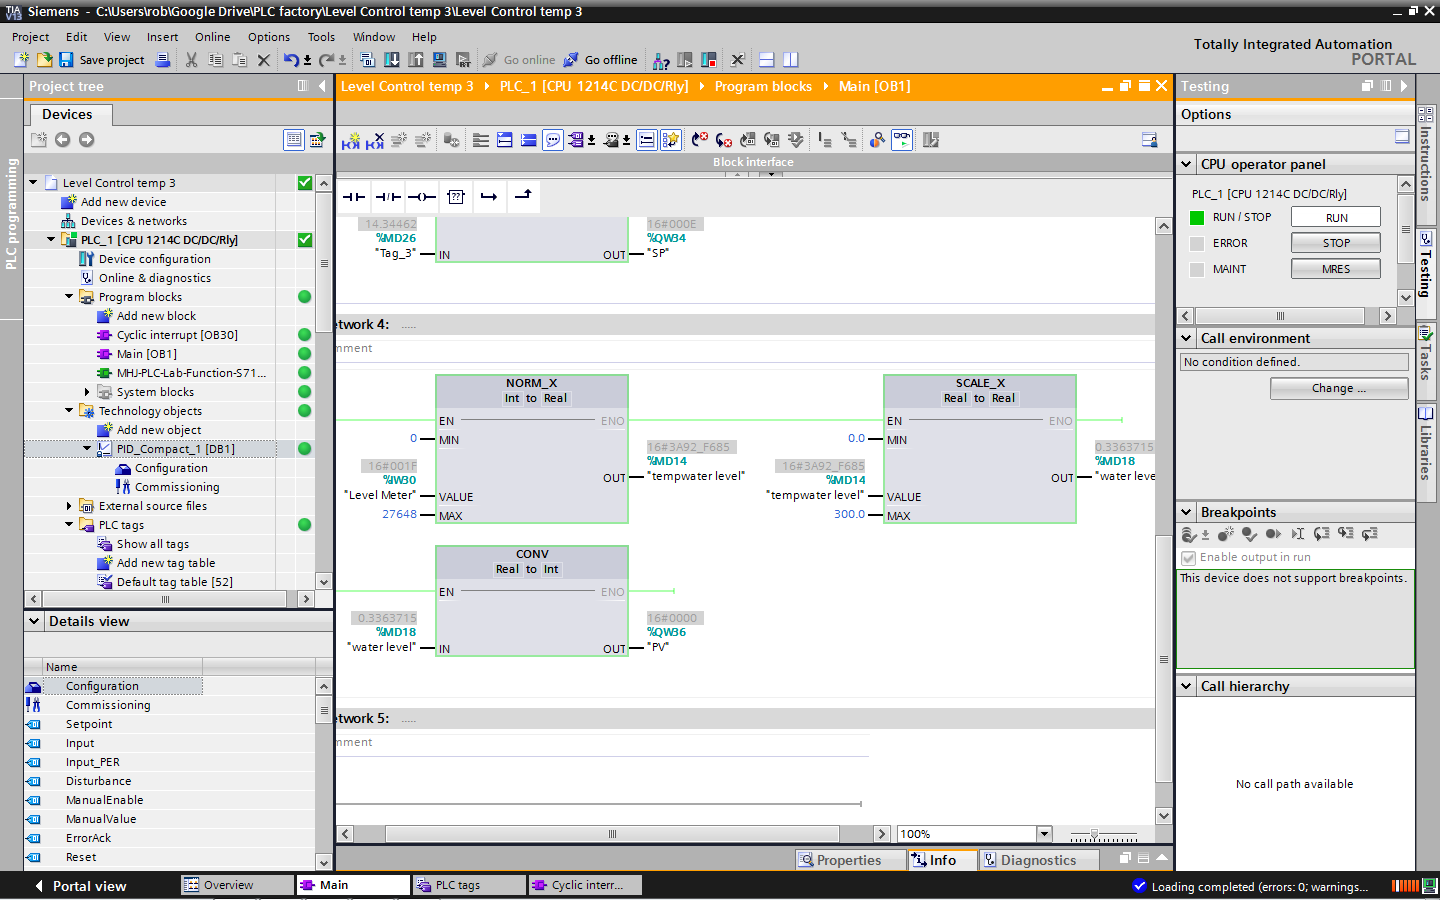Click the RUN button on CPU panel
The height and width of the screenshot is (900, 1440).
pyautogui.click(x=1336, y=217)
